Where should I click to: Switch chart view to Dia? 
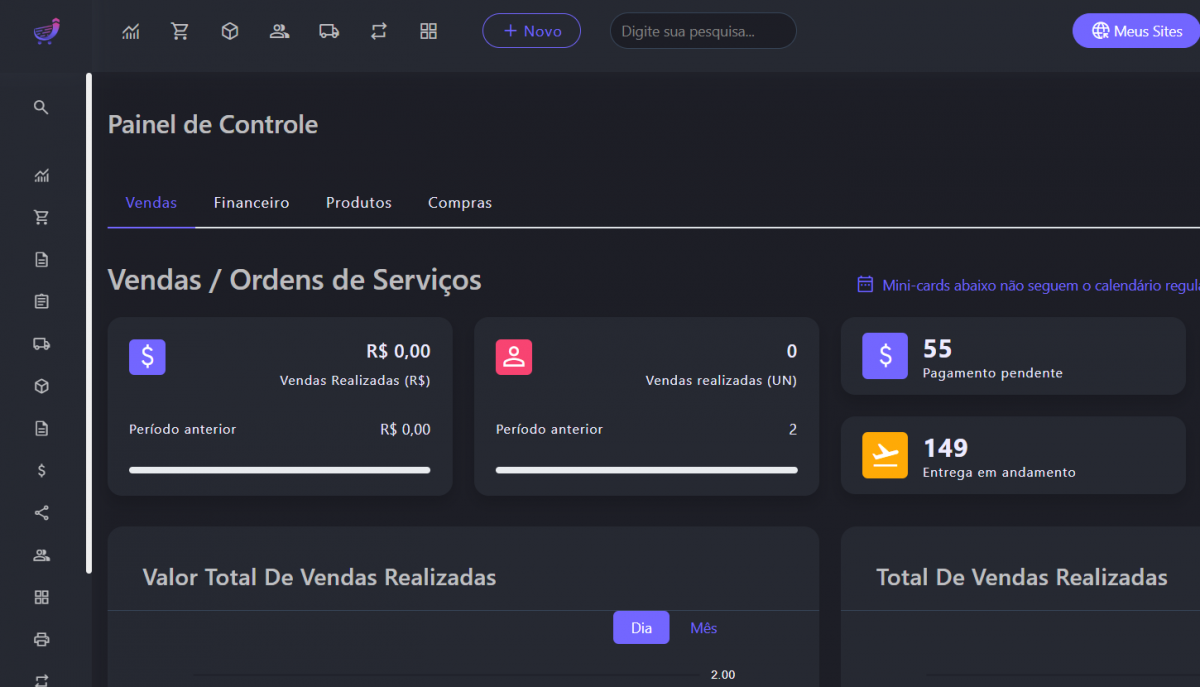pyautogui.click(x=641, y=628)
